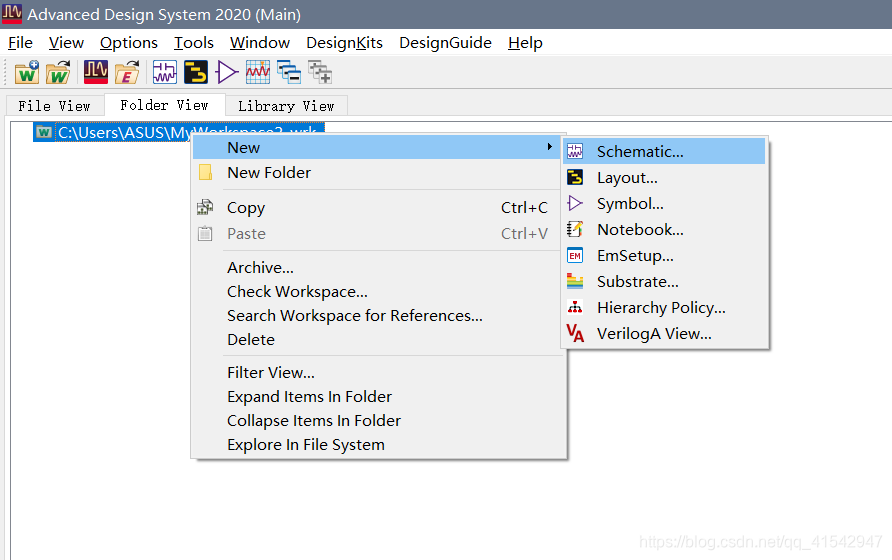Click the ADS Main window toolbar icon

coord(96,72)
